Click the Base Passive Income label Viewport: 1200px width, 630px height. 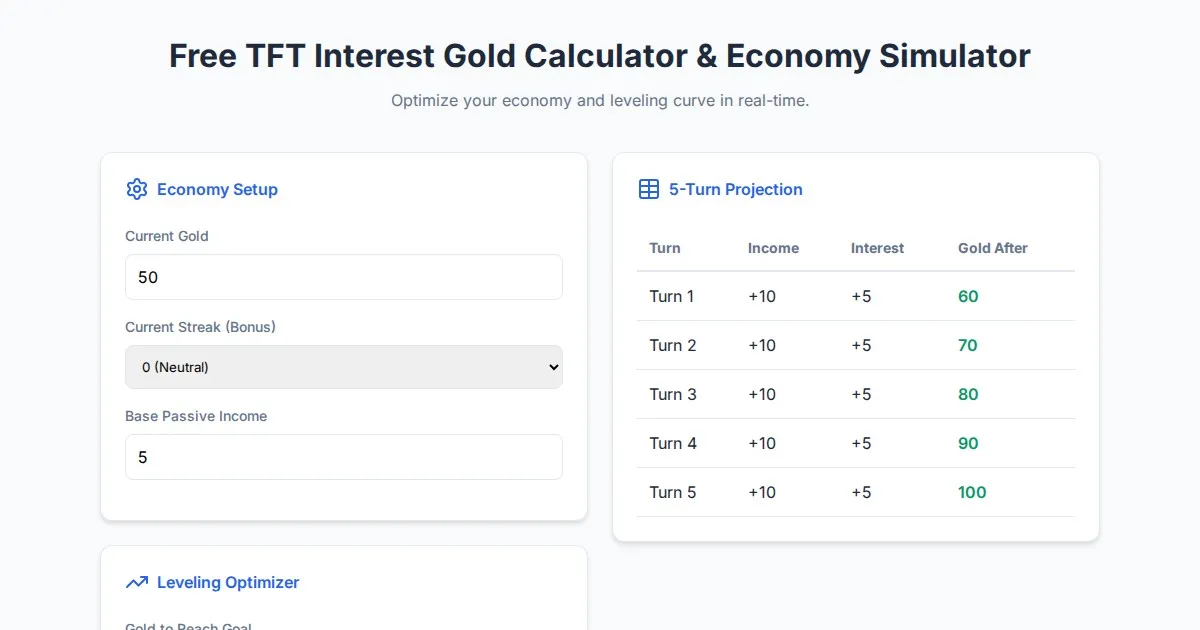point(196,416)
